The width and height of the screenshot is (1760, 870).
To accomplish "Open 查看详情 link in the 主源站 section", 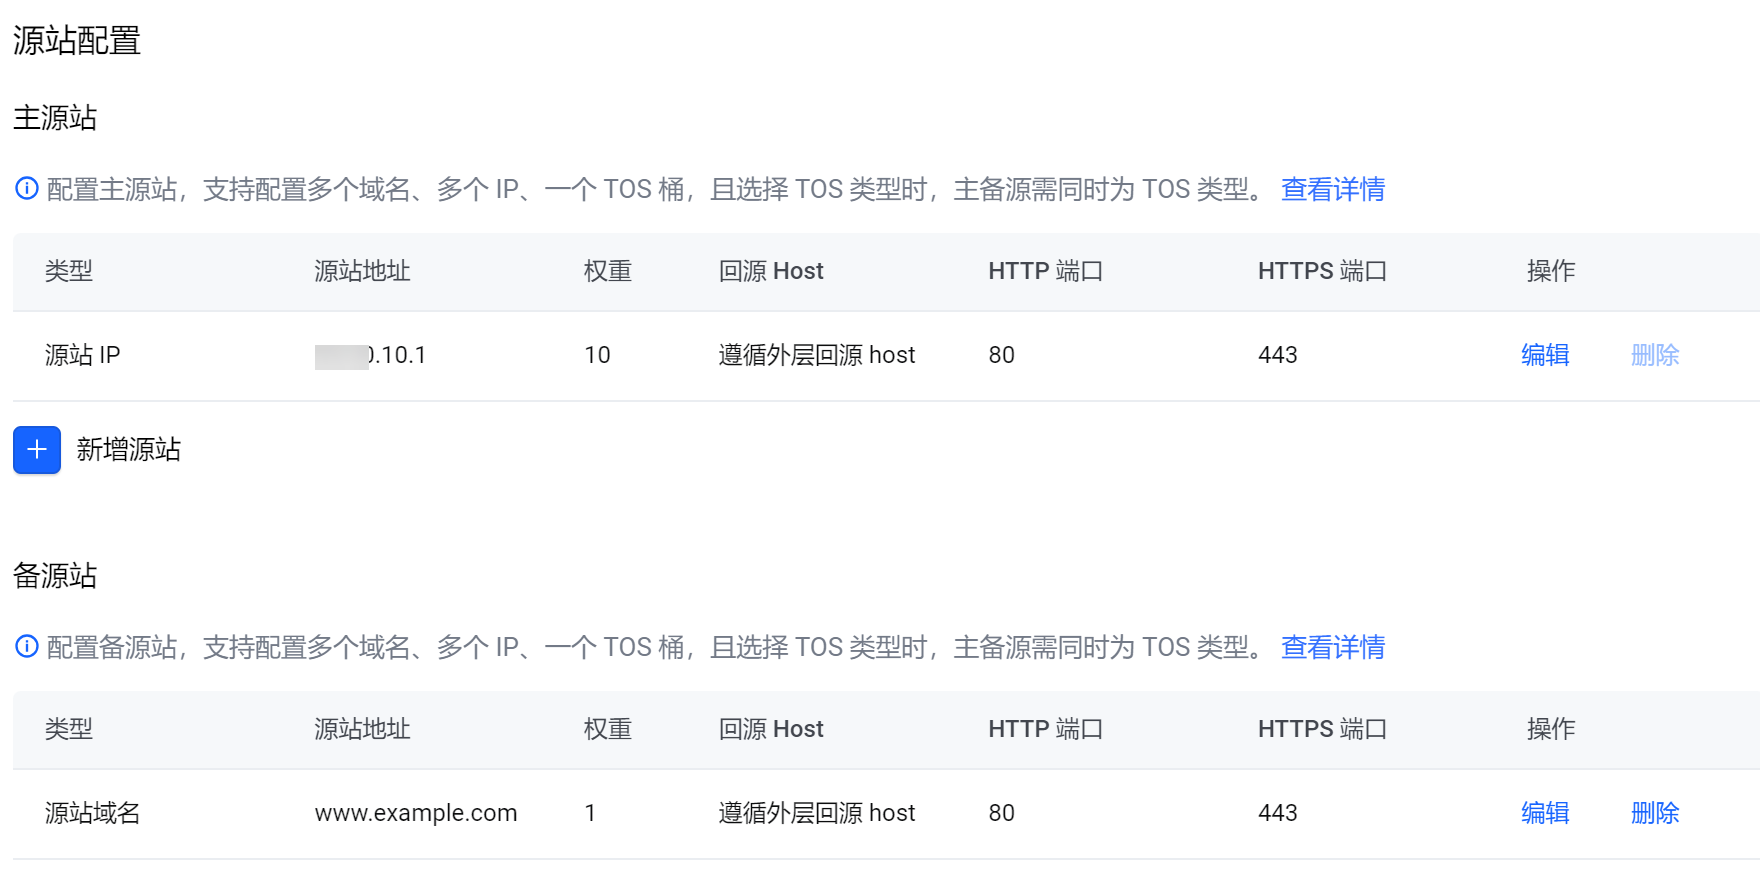I will 1332,189.
